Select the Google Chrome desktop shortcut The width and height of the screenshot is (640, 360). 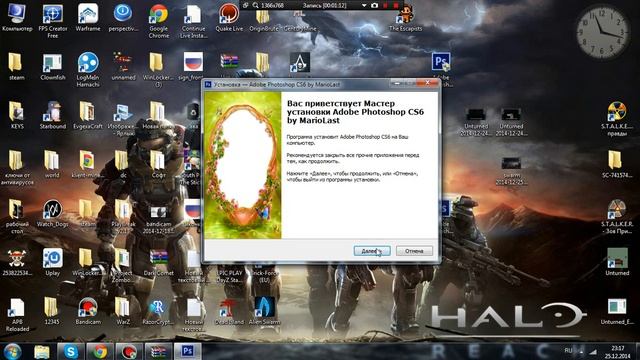point(158,21)
